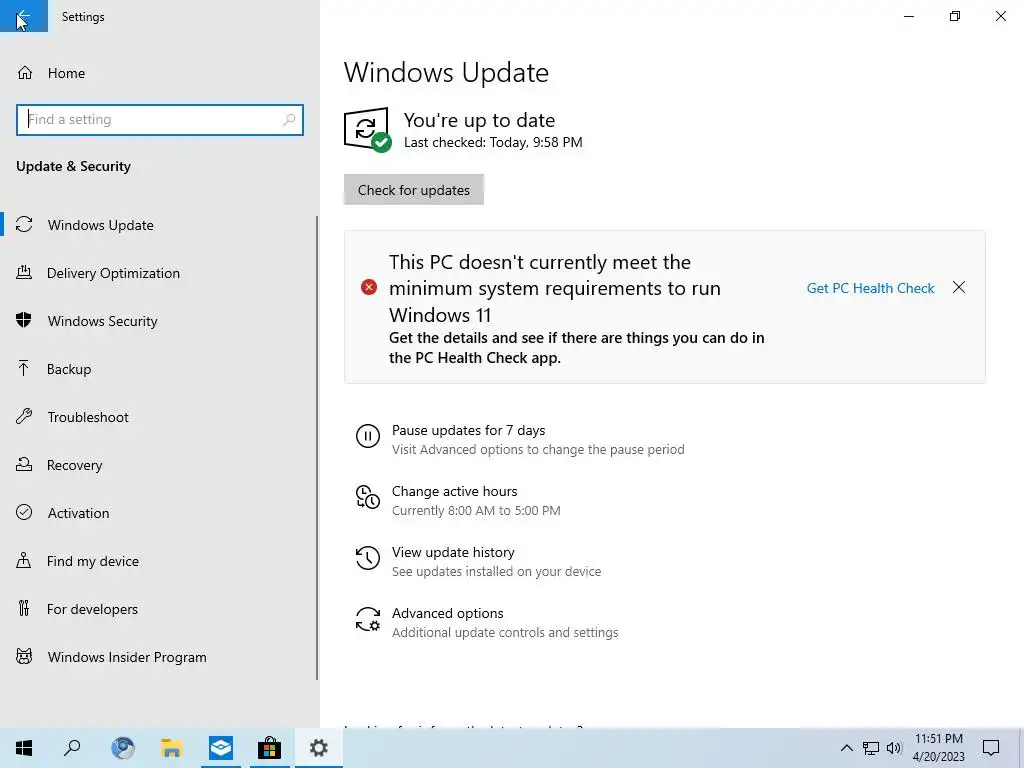
Task: Open the Troubleshoot section
Action: (x=88, y=417)
